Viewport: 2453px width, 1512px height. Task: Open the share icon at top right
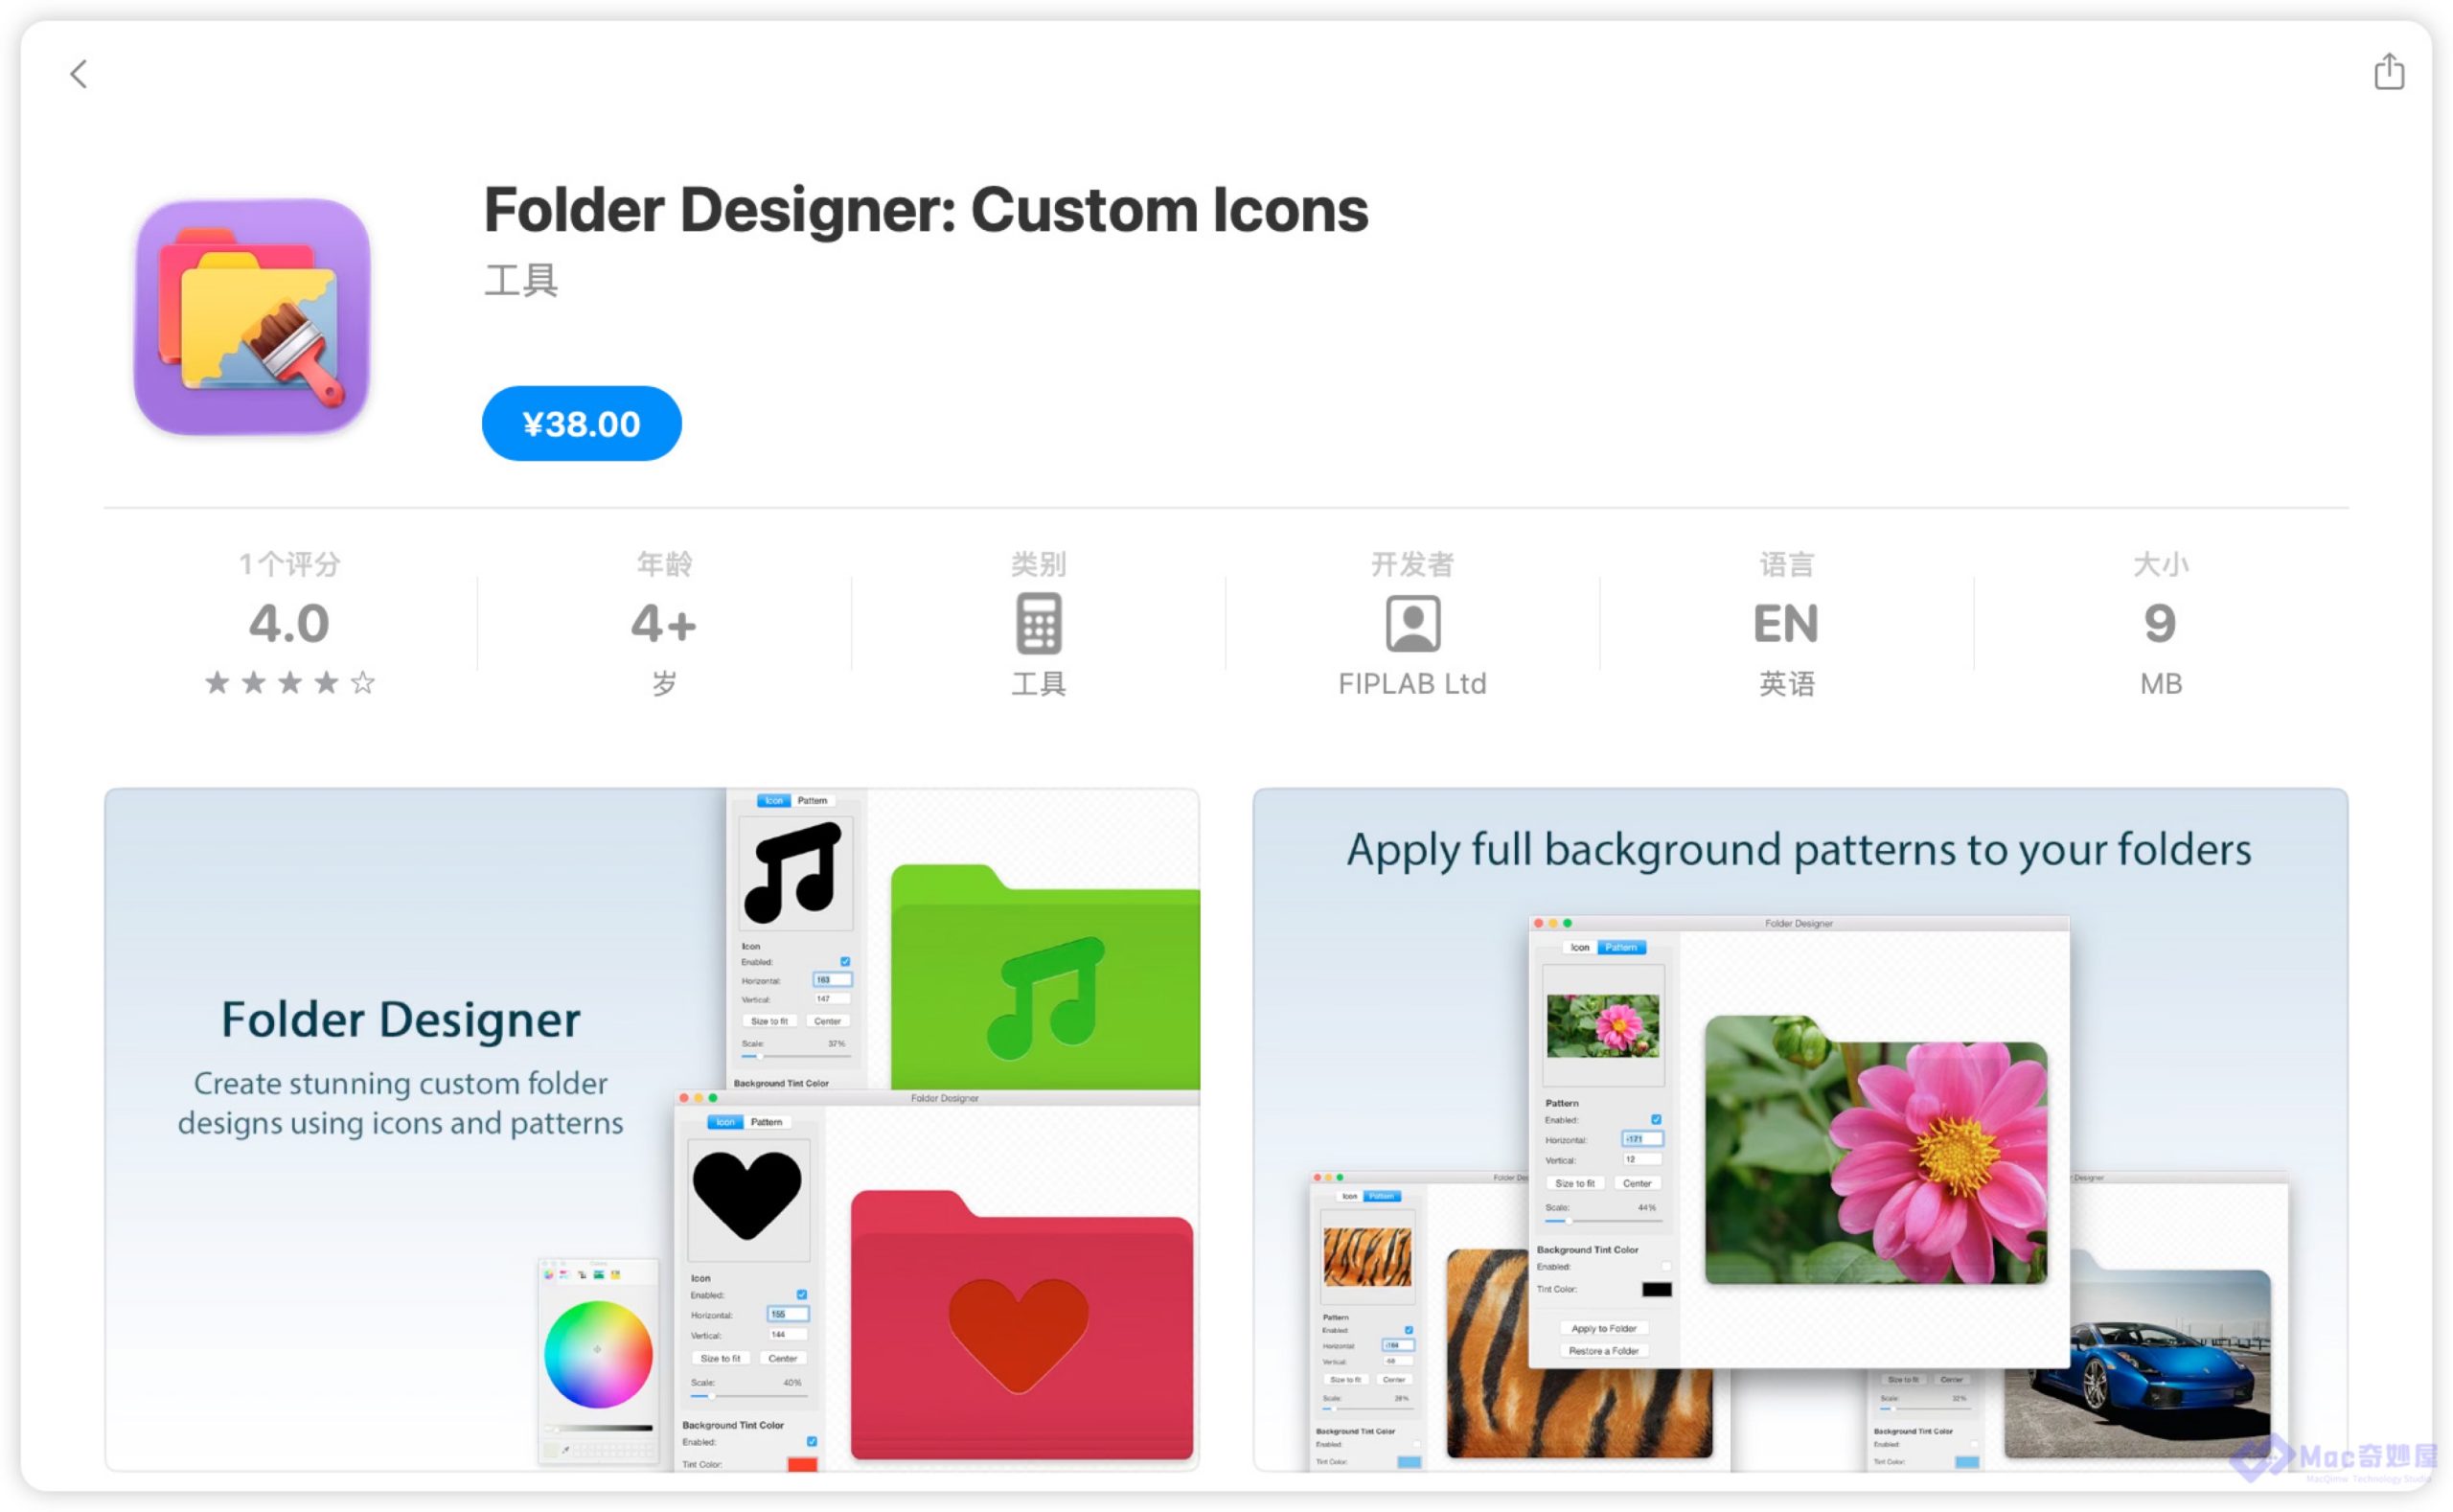pyautogui.click(x=2388, y=71)
